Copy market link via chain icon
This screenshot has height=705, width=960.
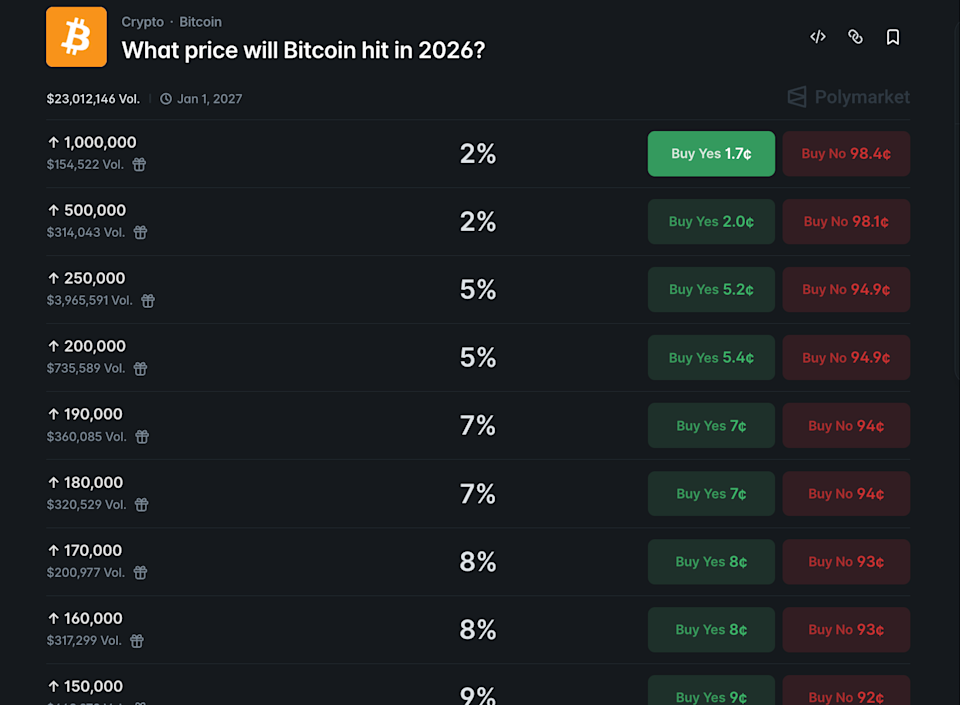pyautogui.click(x=855, y=37)
